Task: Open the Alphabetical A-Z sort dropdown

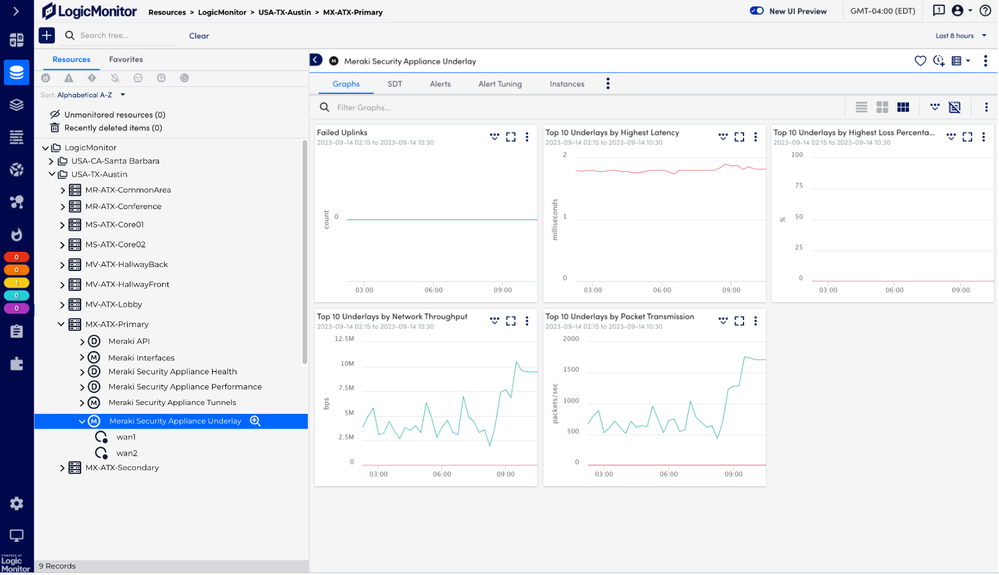Action: coord(90,95)
